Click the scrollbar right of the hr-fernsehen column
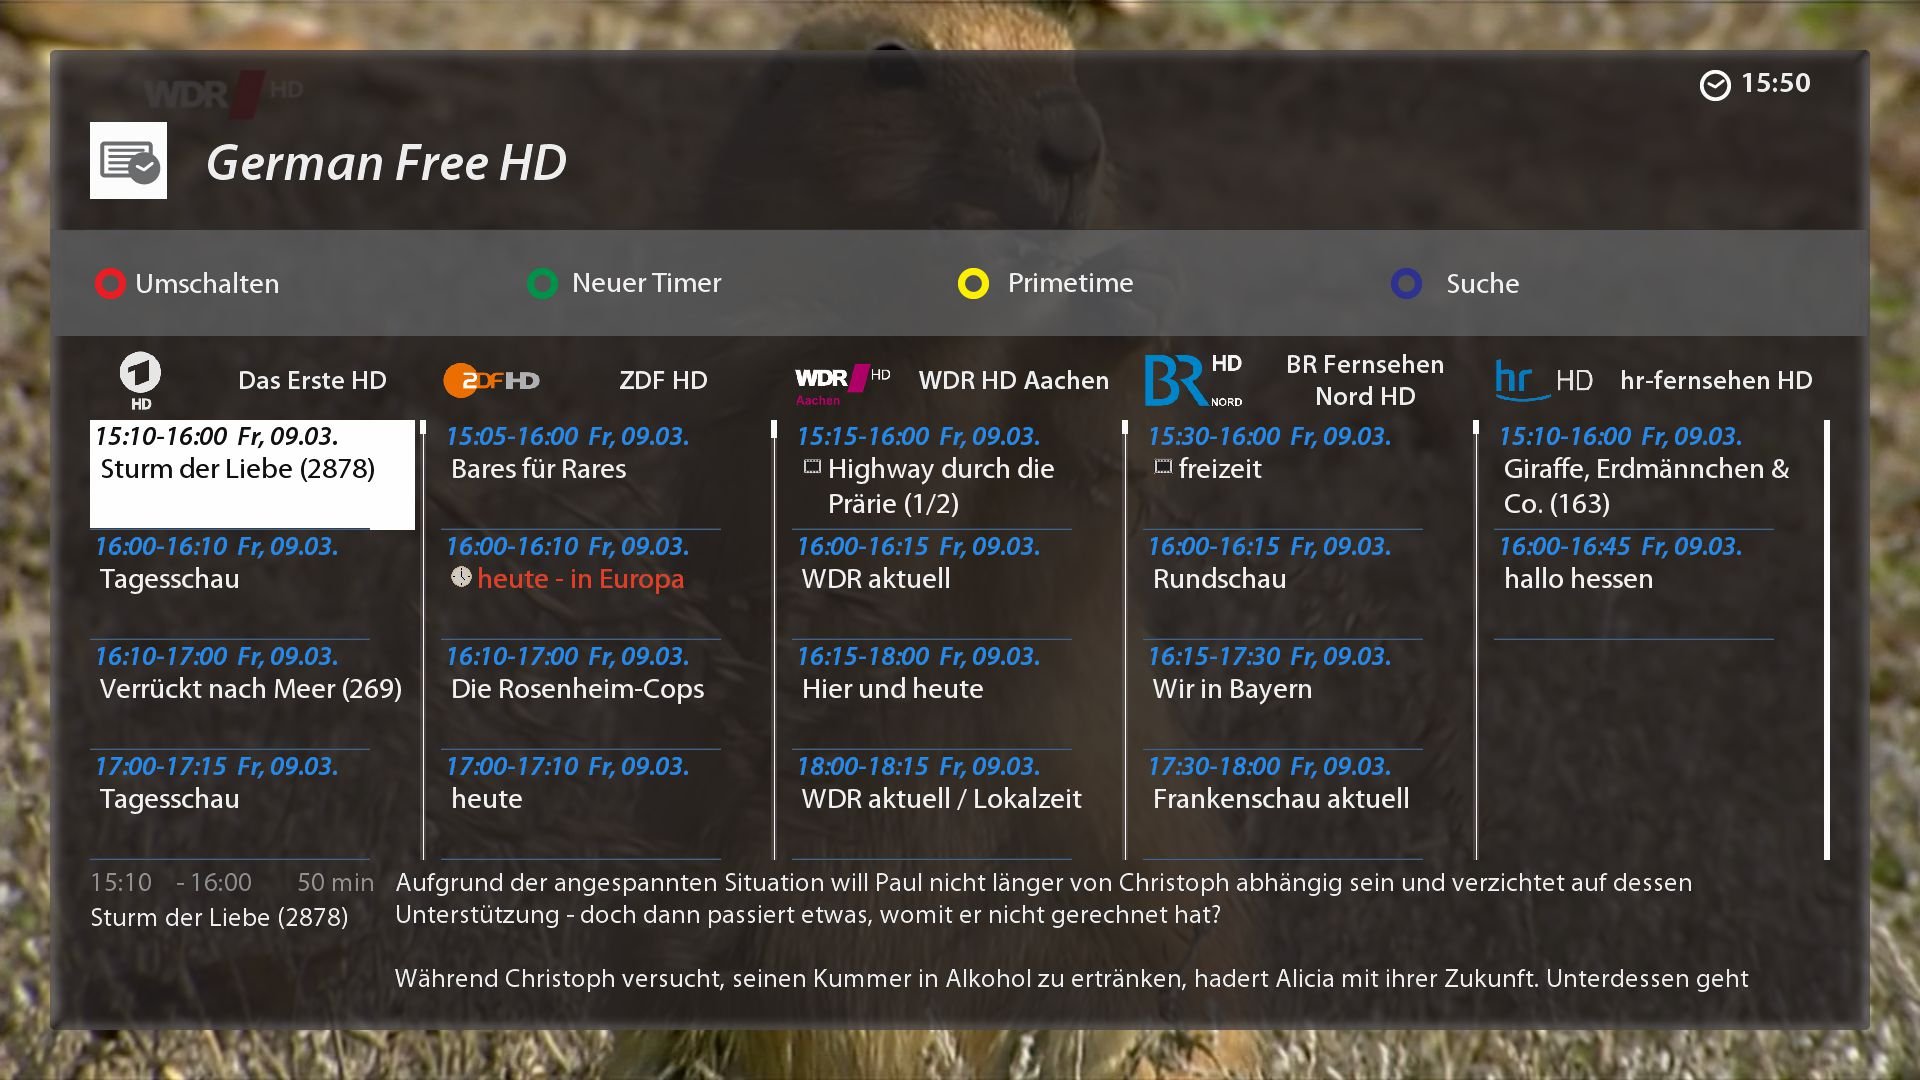The width and height of the screenshot is (1920, 1080). pos(1827,640)
